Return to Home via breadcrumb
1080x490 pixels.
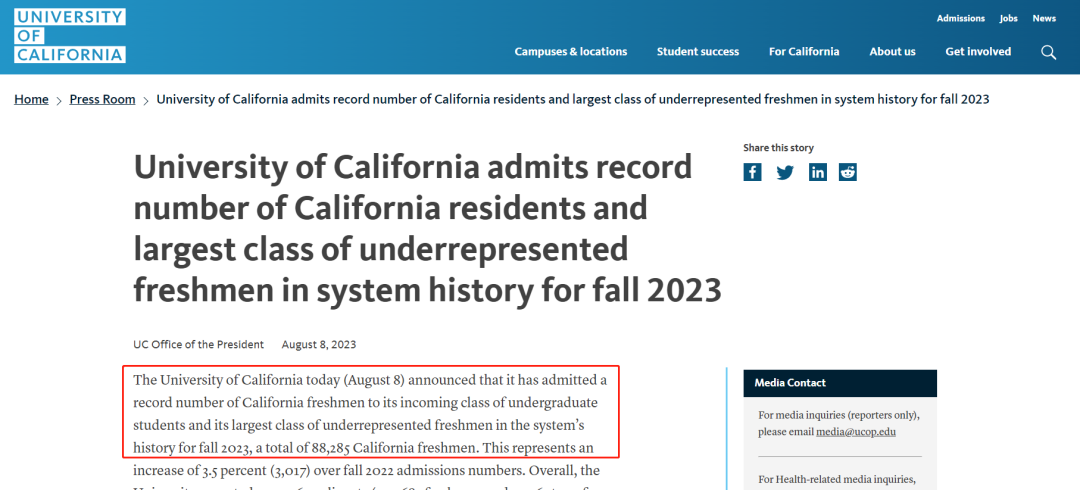pyautogui.click(x=31, y=100)
